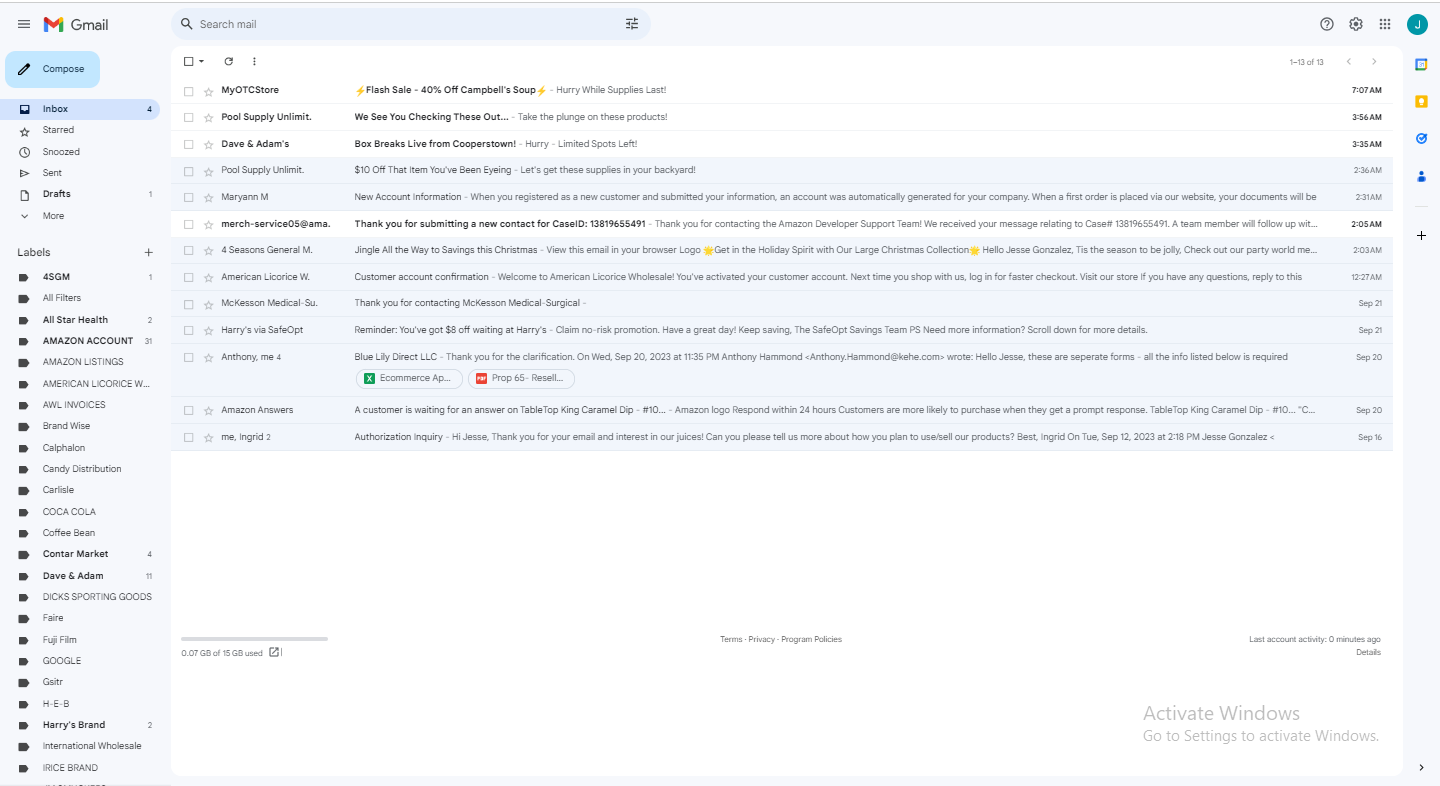Screen dimensions: 1440x786
Task: Open Contacts side panel
Action: (1421, 176)
